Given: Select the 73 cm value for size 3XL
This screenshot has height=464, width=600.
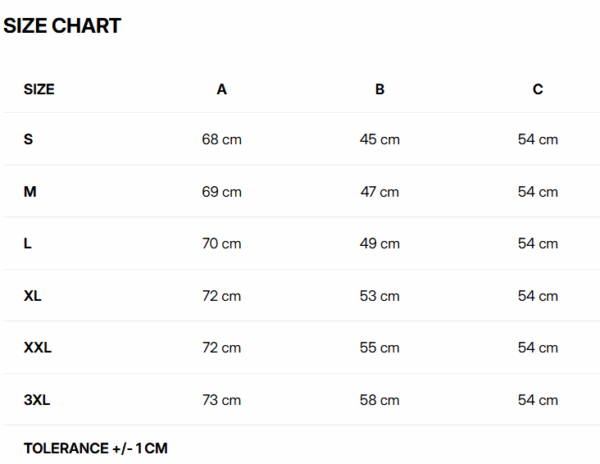Looking at the screenshot, I should tap(222, 400).
